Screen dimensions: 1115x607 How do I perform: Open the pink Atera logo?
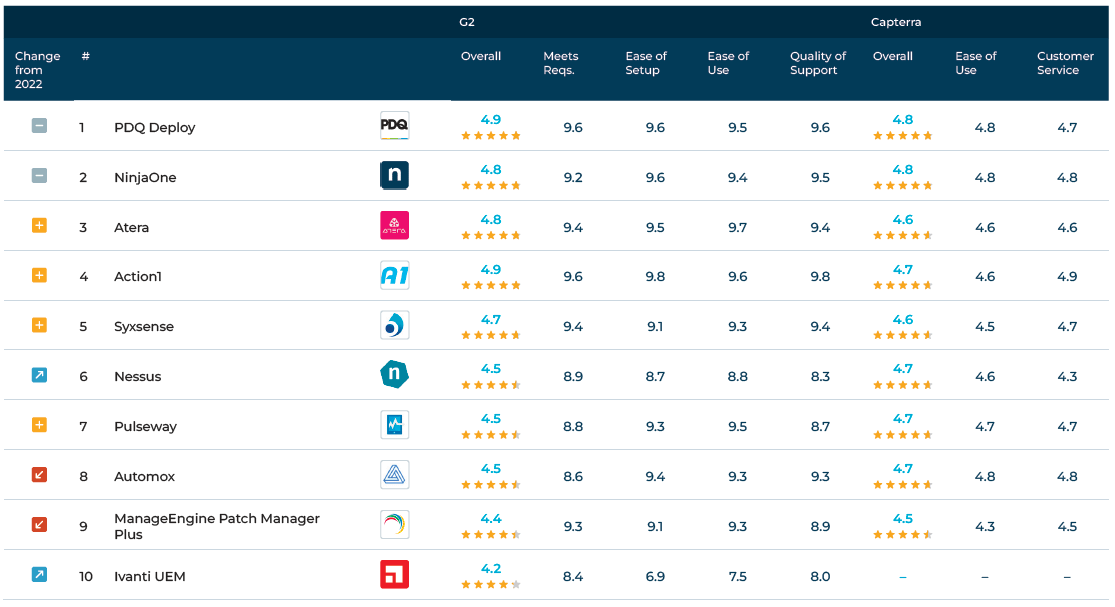click(x=395, y=225)
